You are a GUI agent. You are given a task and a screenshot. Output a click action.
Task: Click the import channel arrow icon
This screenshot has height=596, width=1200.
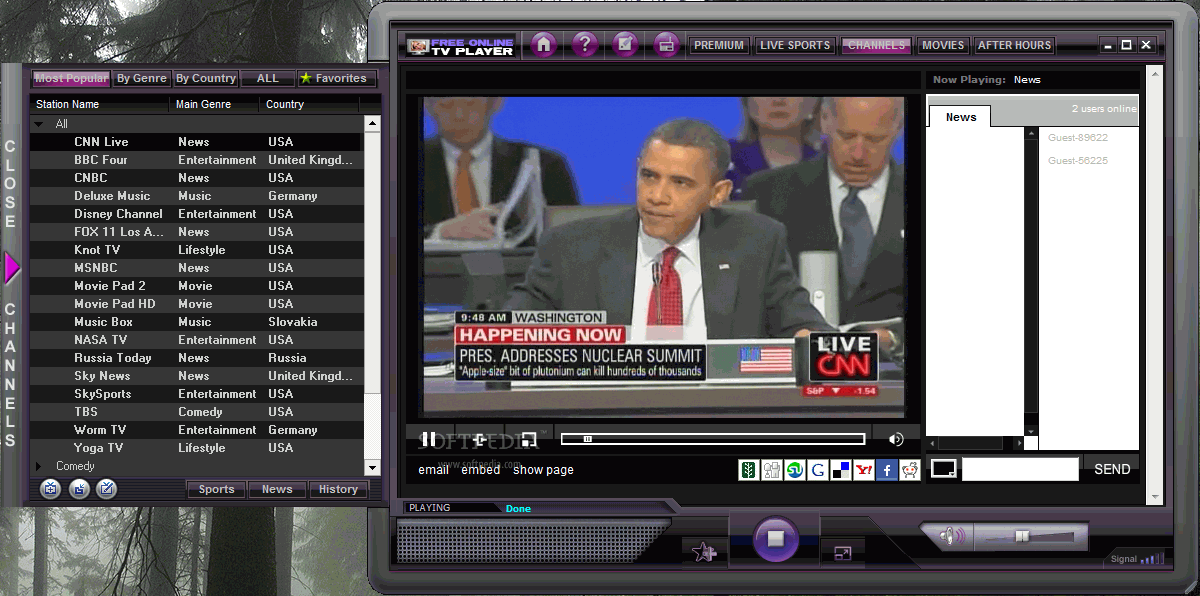[x=79, y=489]
